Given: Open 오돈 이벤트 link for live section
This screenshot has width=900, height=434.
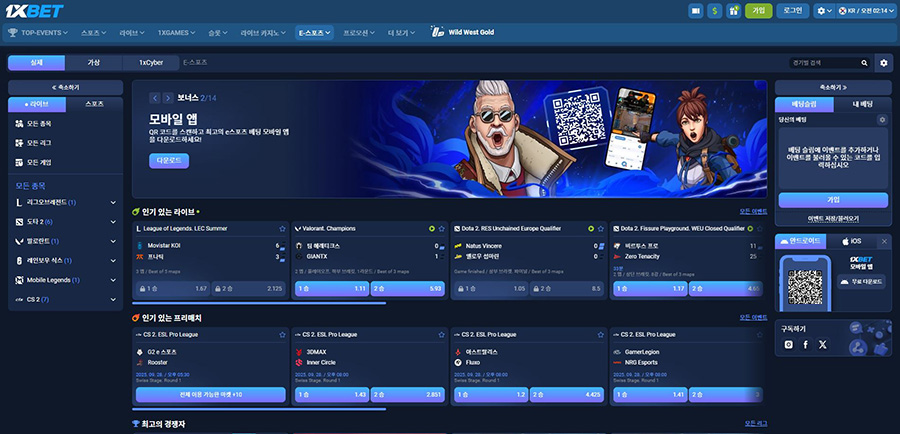Looking at the screenshot, I should [753, 211].
